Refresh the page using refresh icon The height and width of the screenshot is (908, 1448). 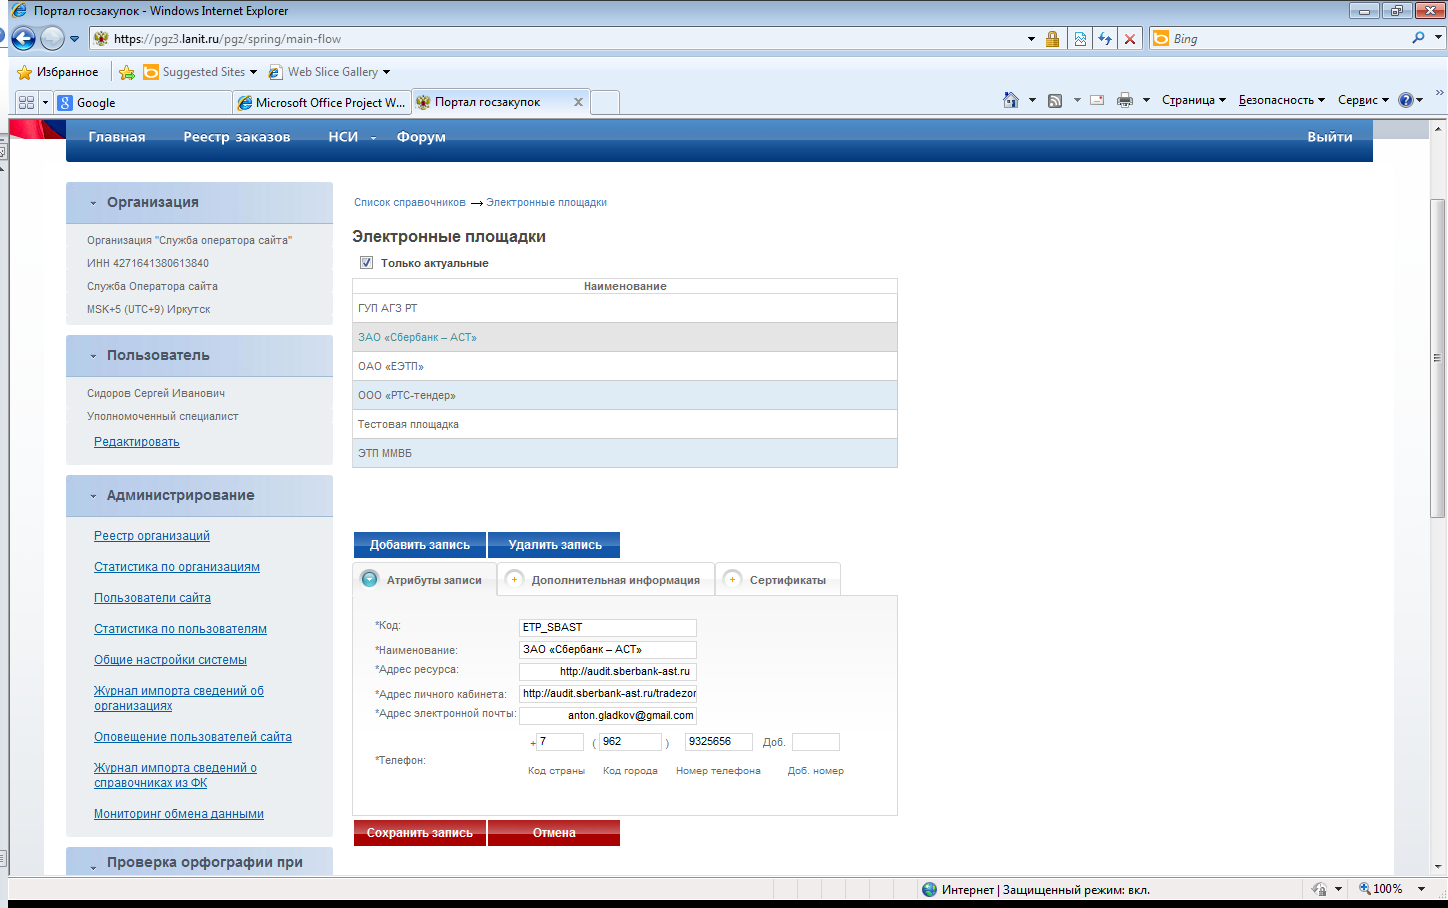[1105, 39]
